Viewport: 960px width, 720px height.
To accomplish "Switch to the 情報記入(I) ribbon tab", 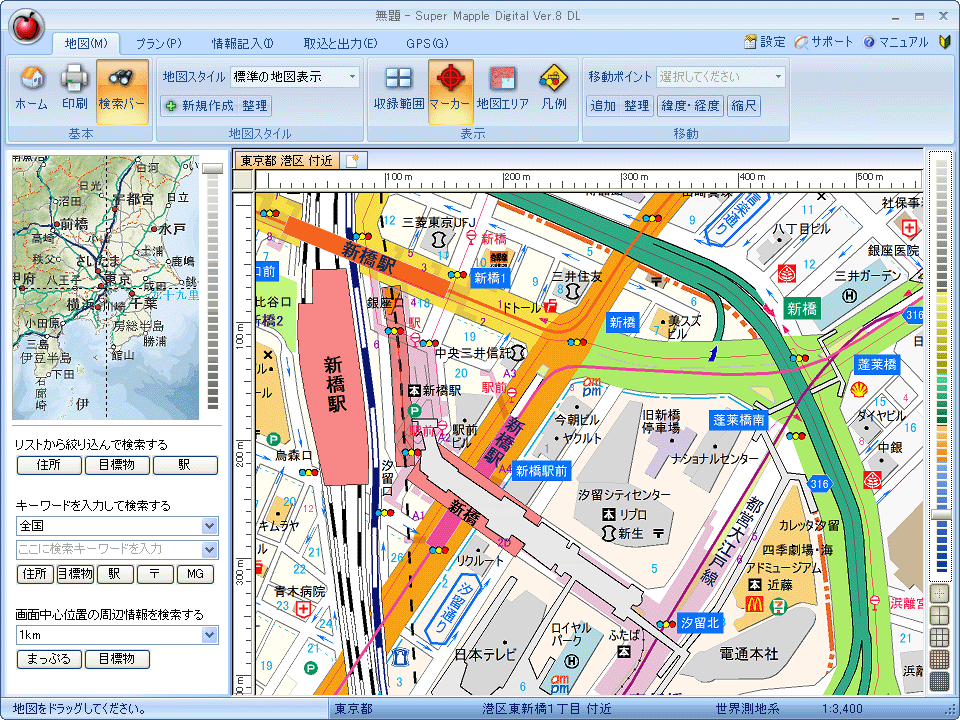I will (242, 43).
